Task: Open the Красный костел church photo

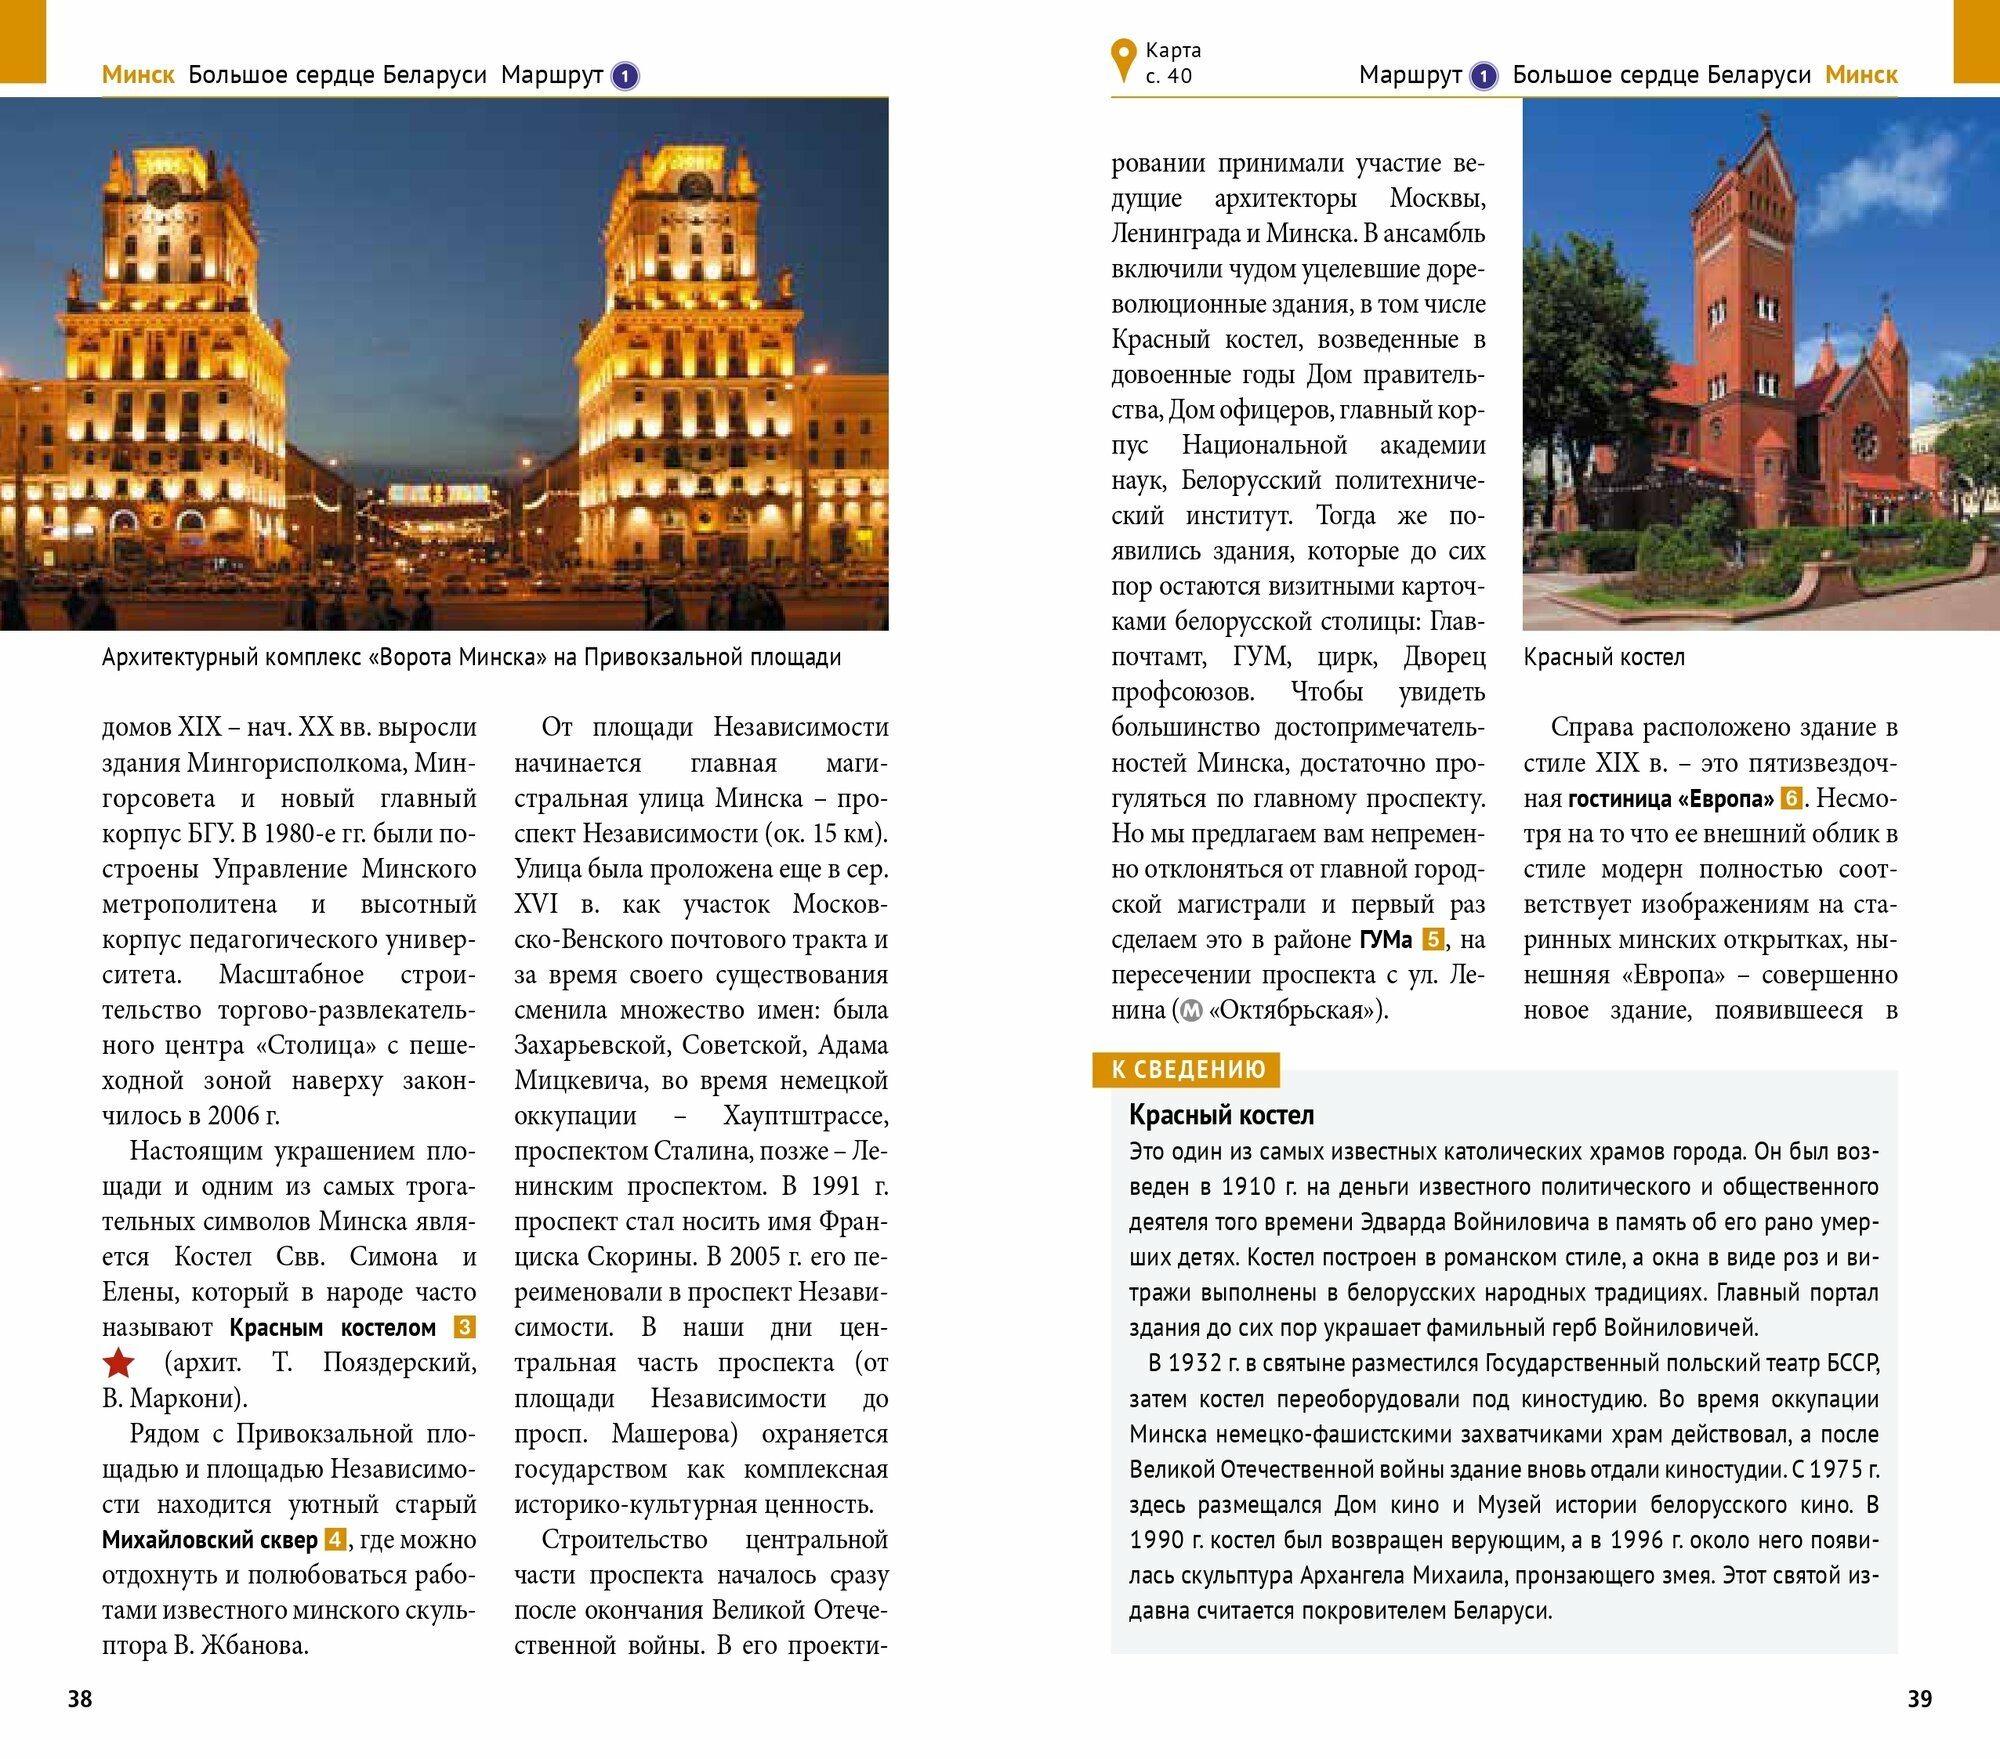Action: (x=1760, y=363)
